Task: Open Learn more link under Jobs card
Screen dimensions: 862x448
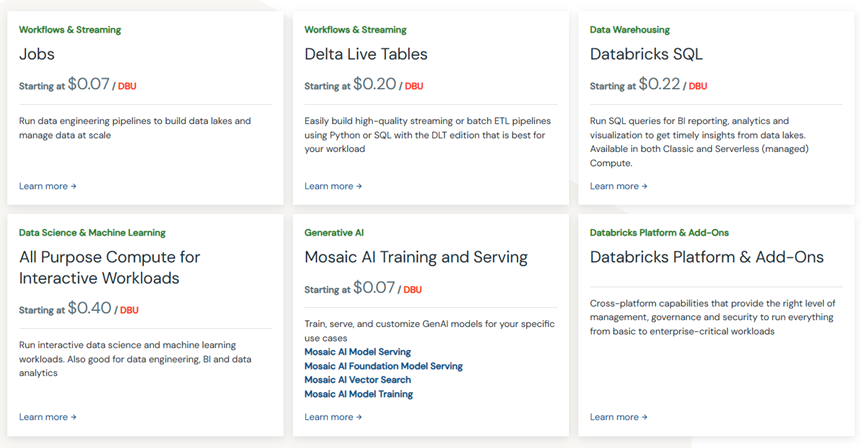Action: (x=48, y=186)
